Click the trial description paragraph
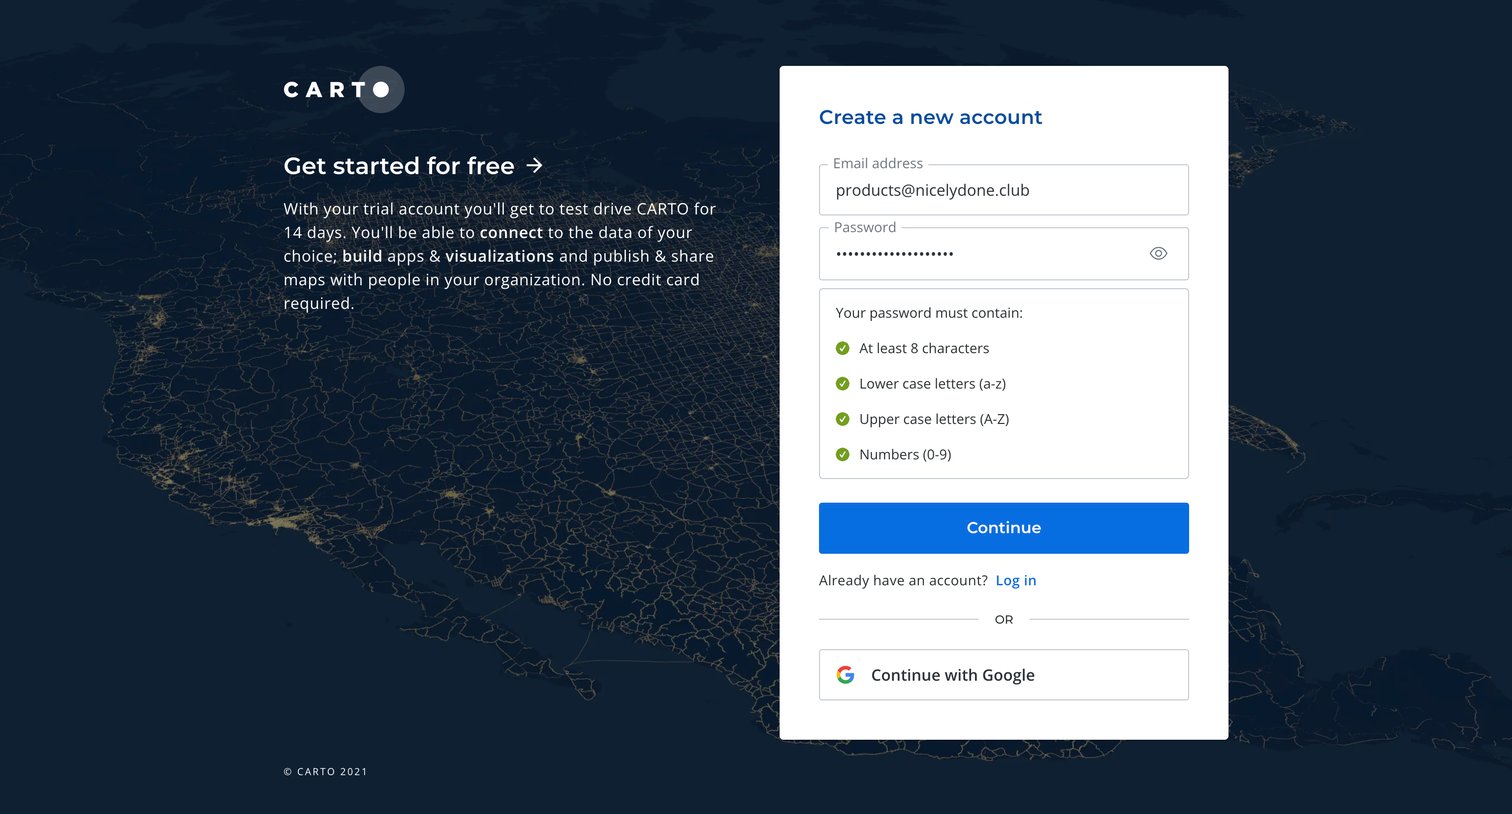 click(x=500, y=256)
